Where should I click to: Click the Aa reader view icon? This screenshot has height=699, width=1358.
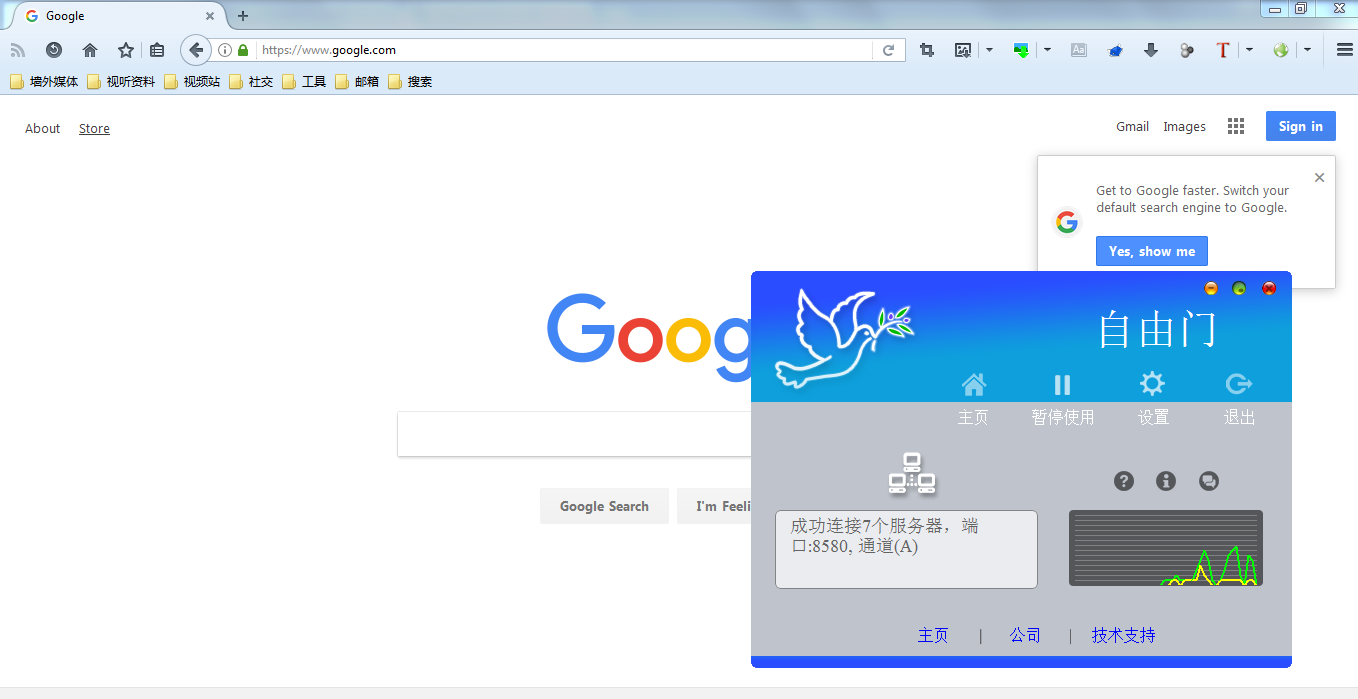(1078, 50)
